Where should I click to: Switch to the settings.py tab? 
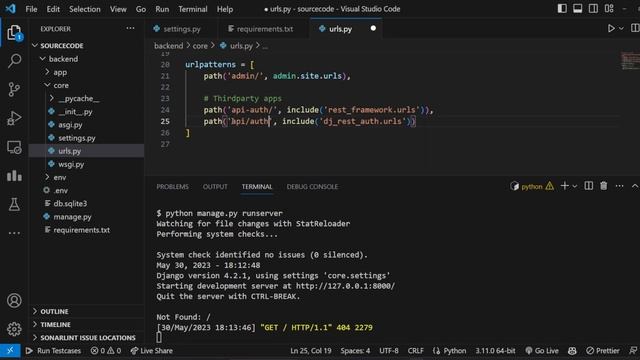tap(177, 29)
